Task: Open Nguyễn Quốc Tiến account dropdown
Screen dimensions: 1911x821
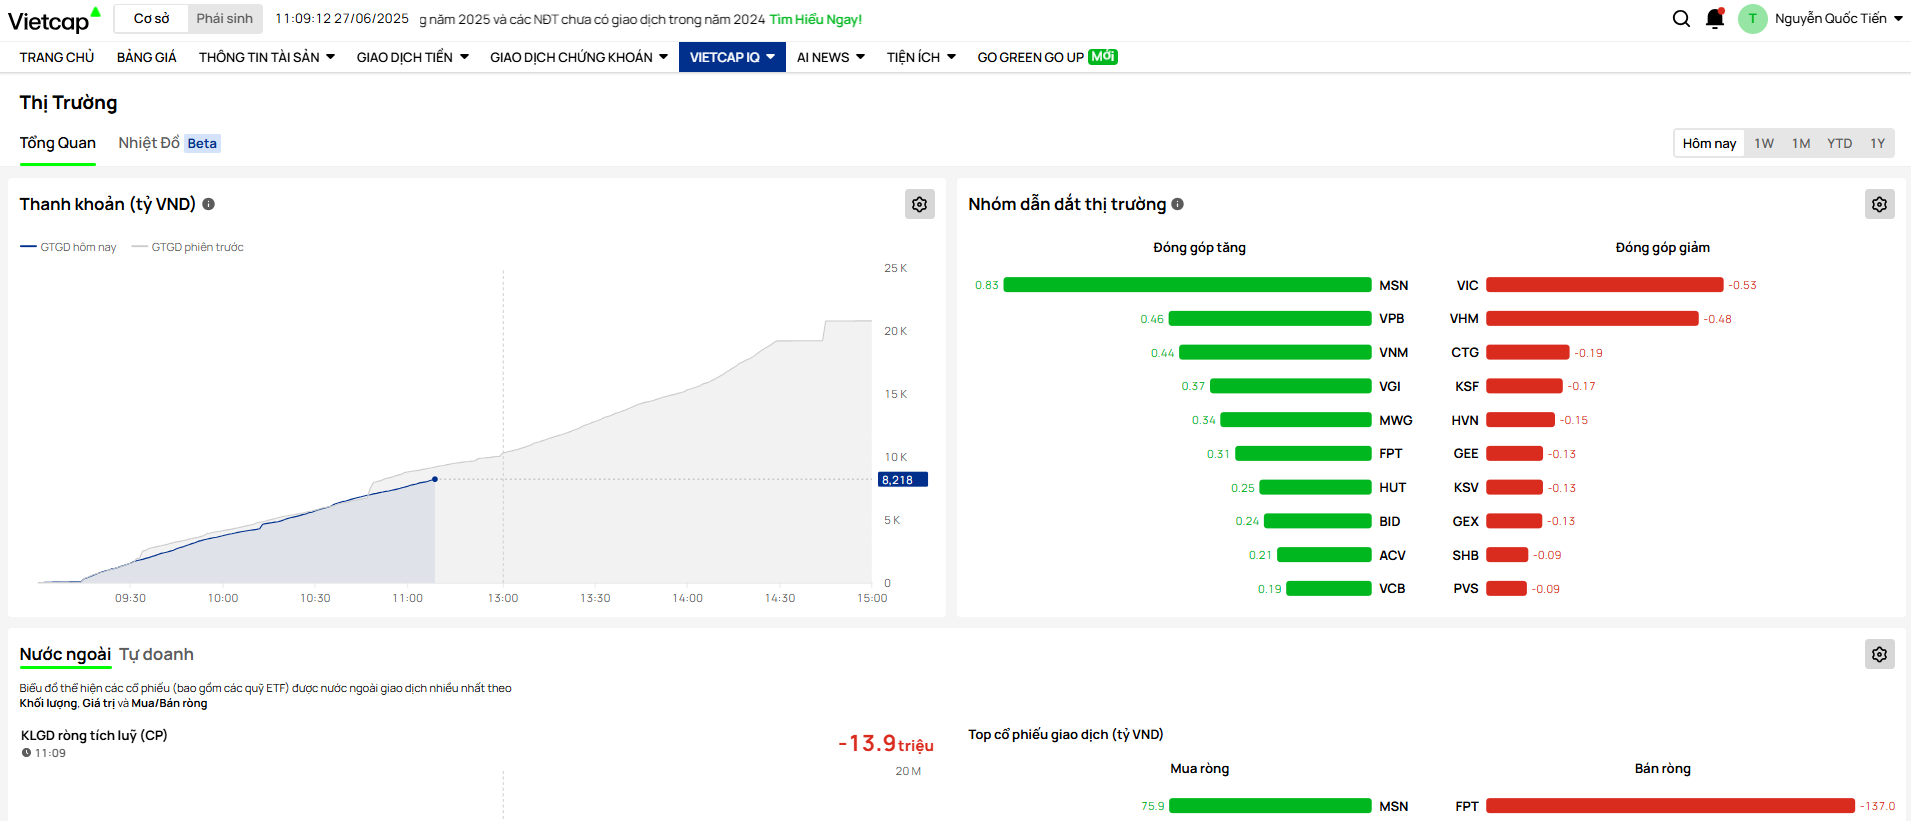Action: 1838,18
